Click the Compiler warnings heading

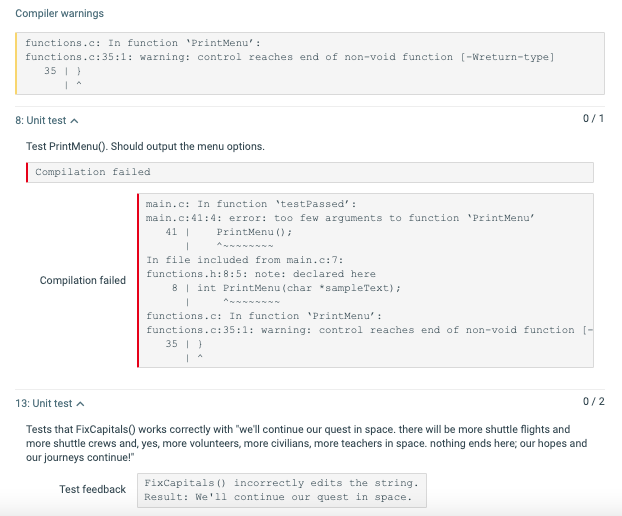(60, 13)
